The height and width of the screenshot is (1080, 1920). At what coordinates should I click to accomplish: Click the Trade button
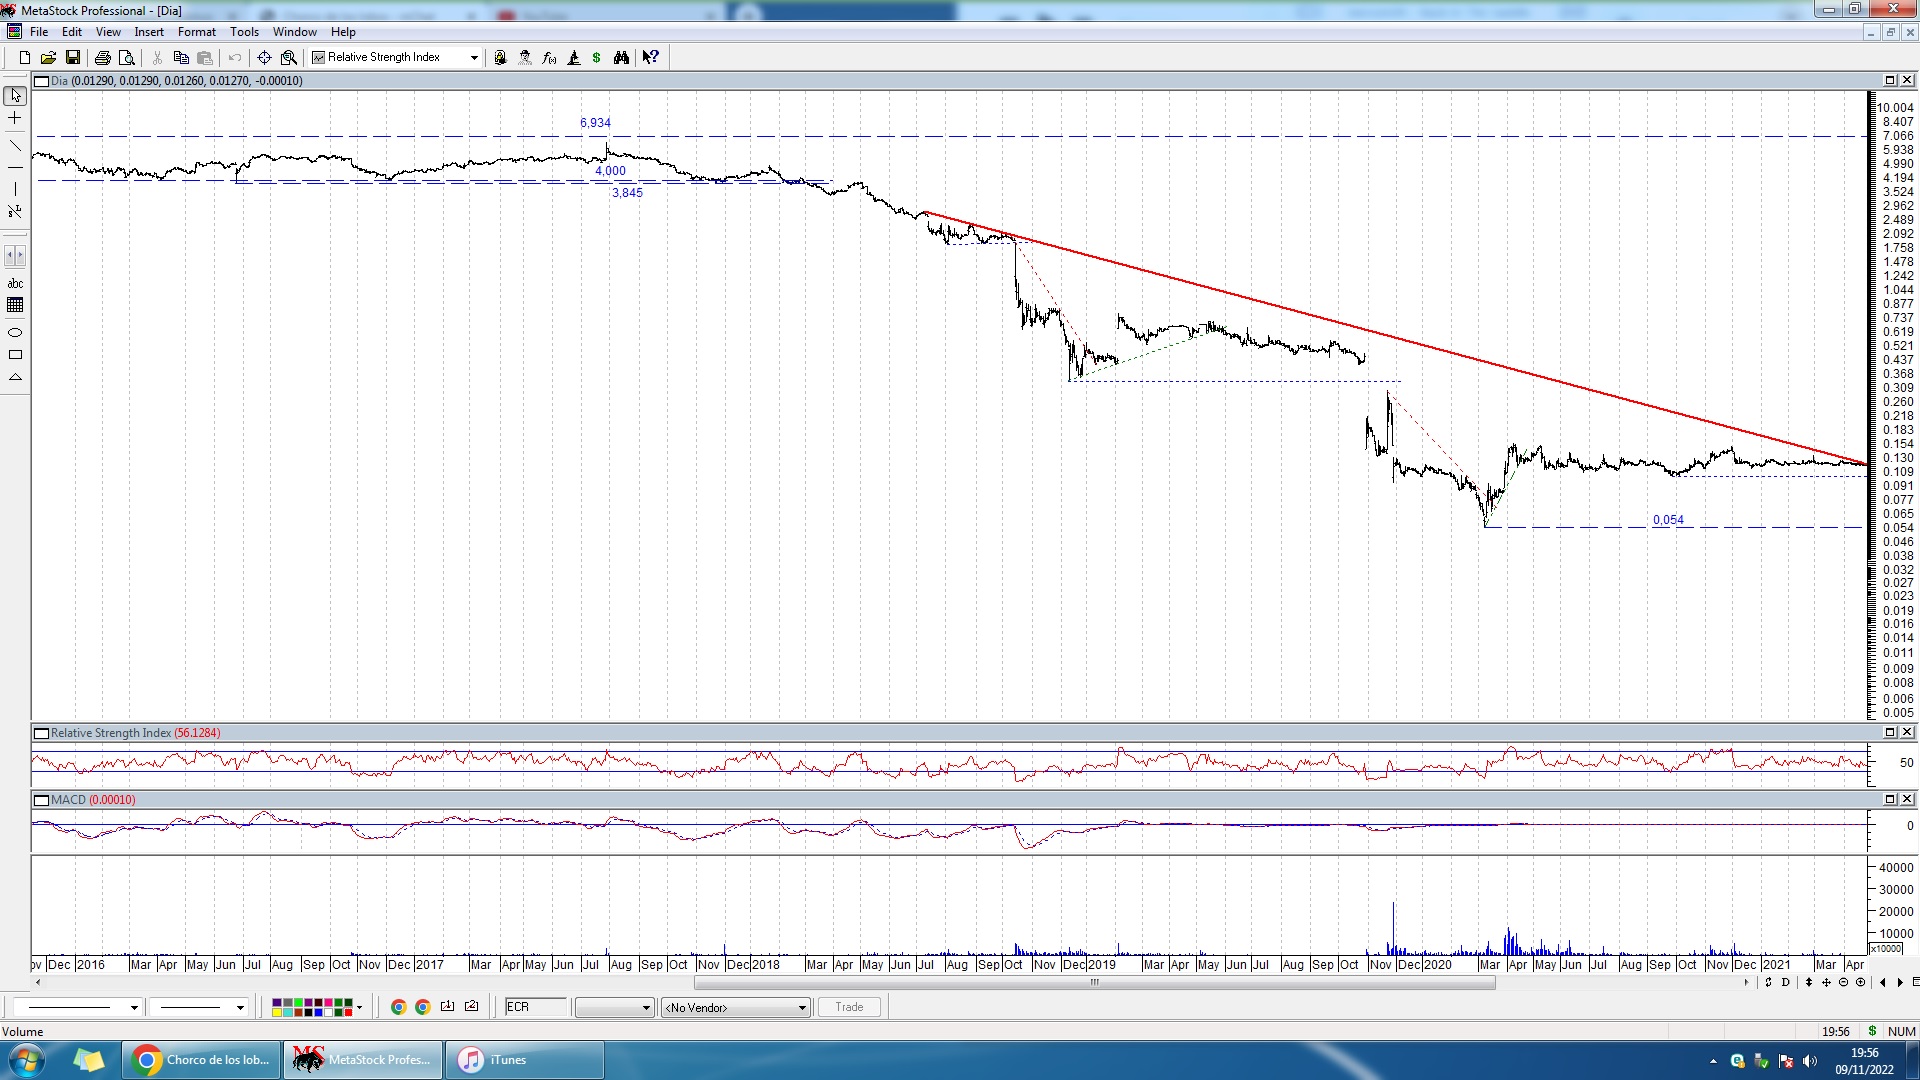pyautogui.click(x=849, y=1007)
